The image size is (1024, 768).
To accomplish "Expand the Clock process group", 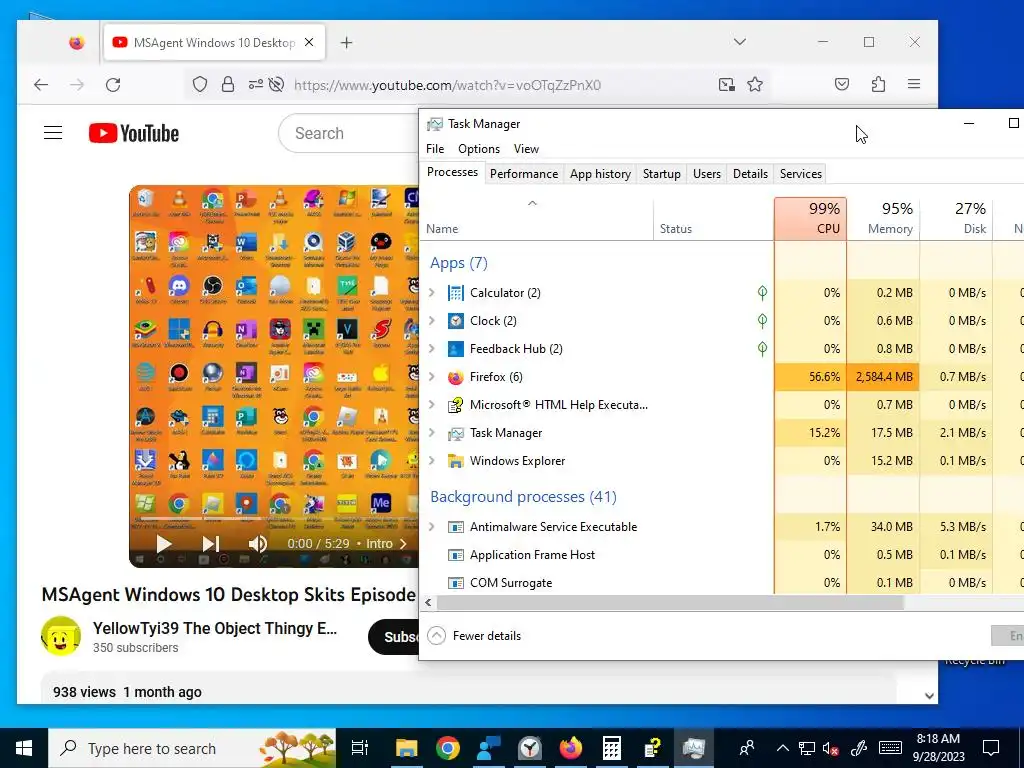I will [x=432, y=321].
